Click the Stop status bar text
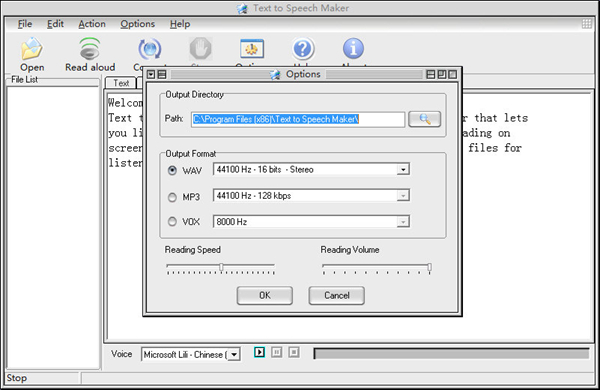The height and width of the screenshot is (390, 600). pos(16,378)
